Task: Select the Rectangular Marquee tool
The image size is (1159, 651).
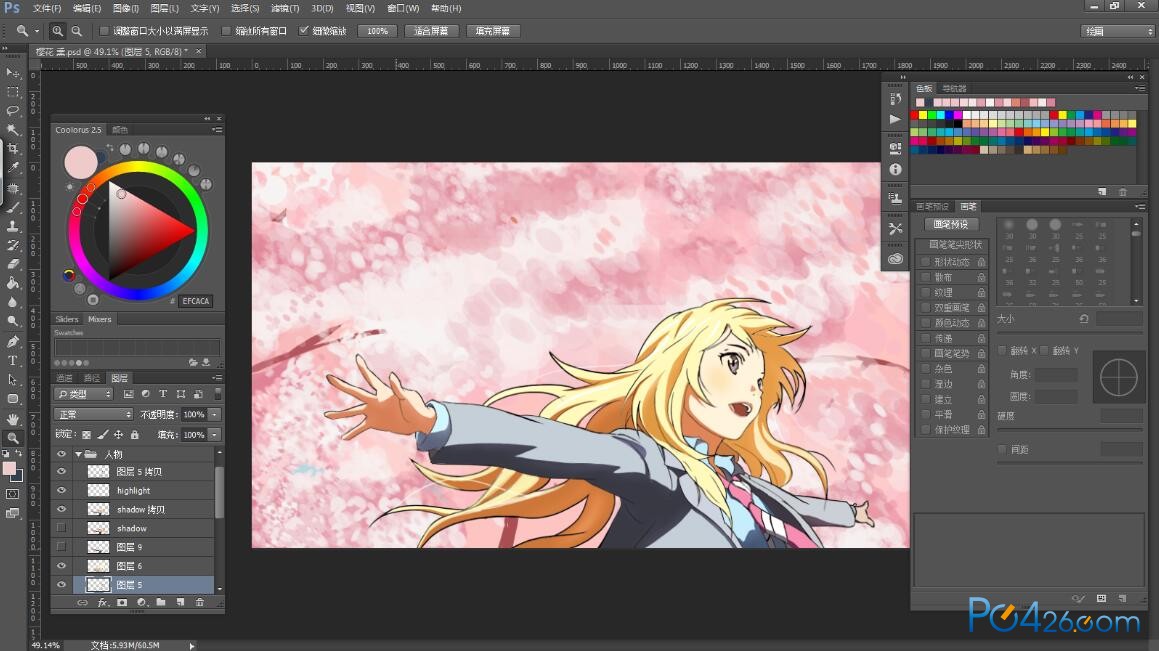Action: 13,92
